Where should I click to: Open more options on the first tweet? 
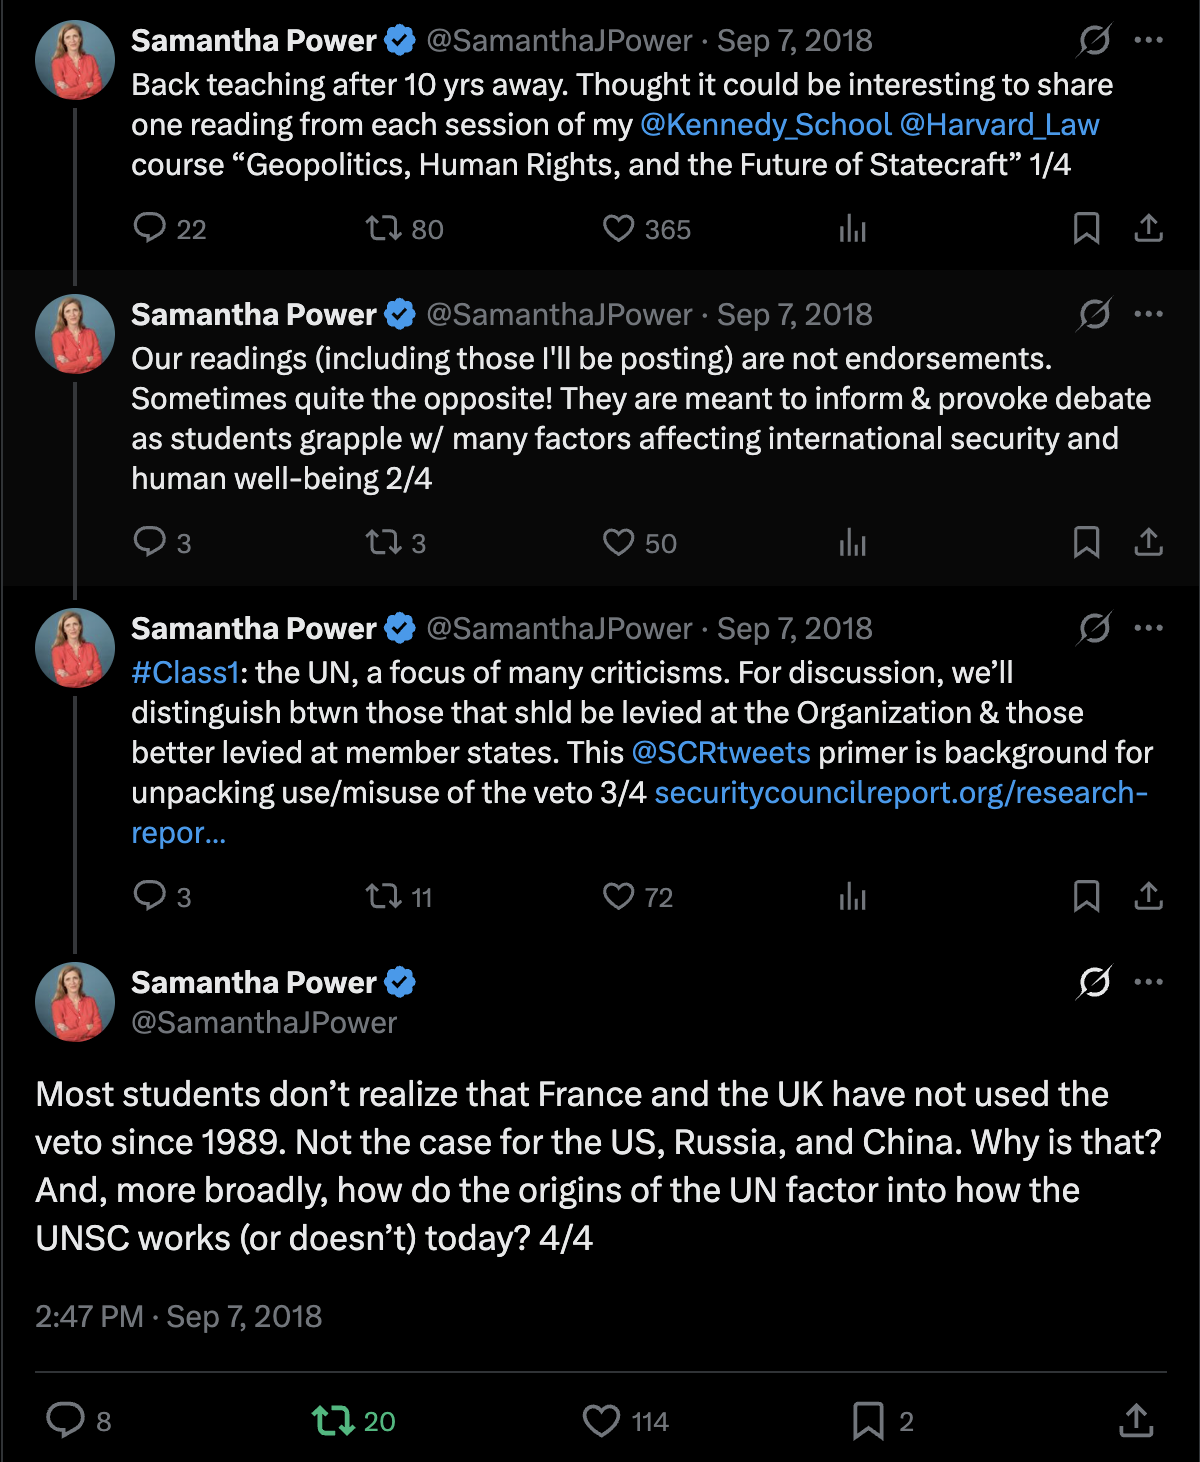click(1148, 40)
